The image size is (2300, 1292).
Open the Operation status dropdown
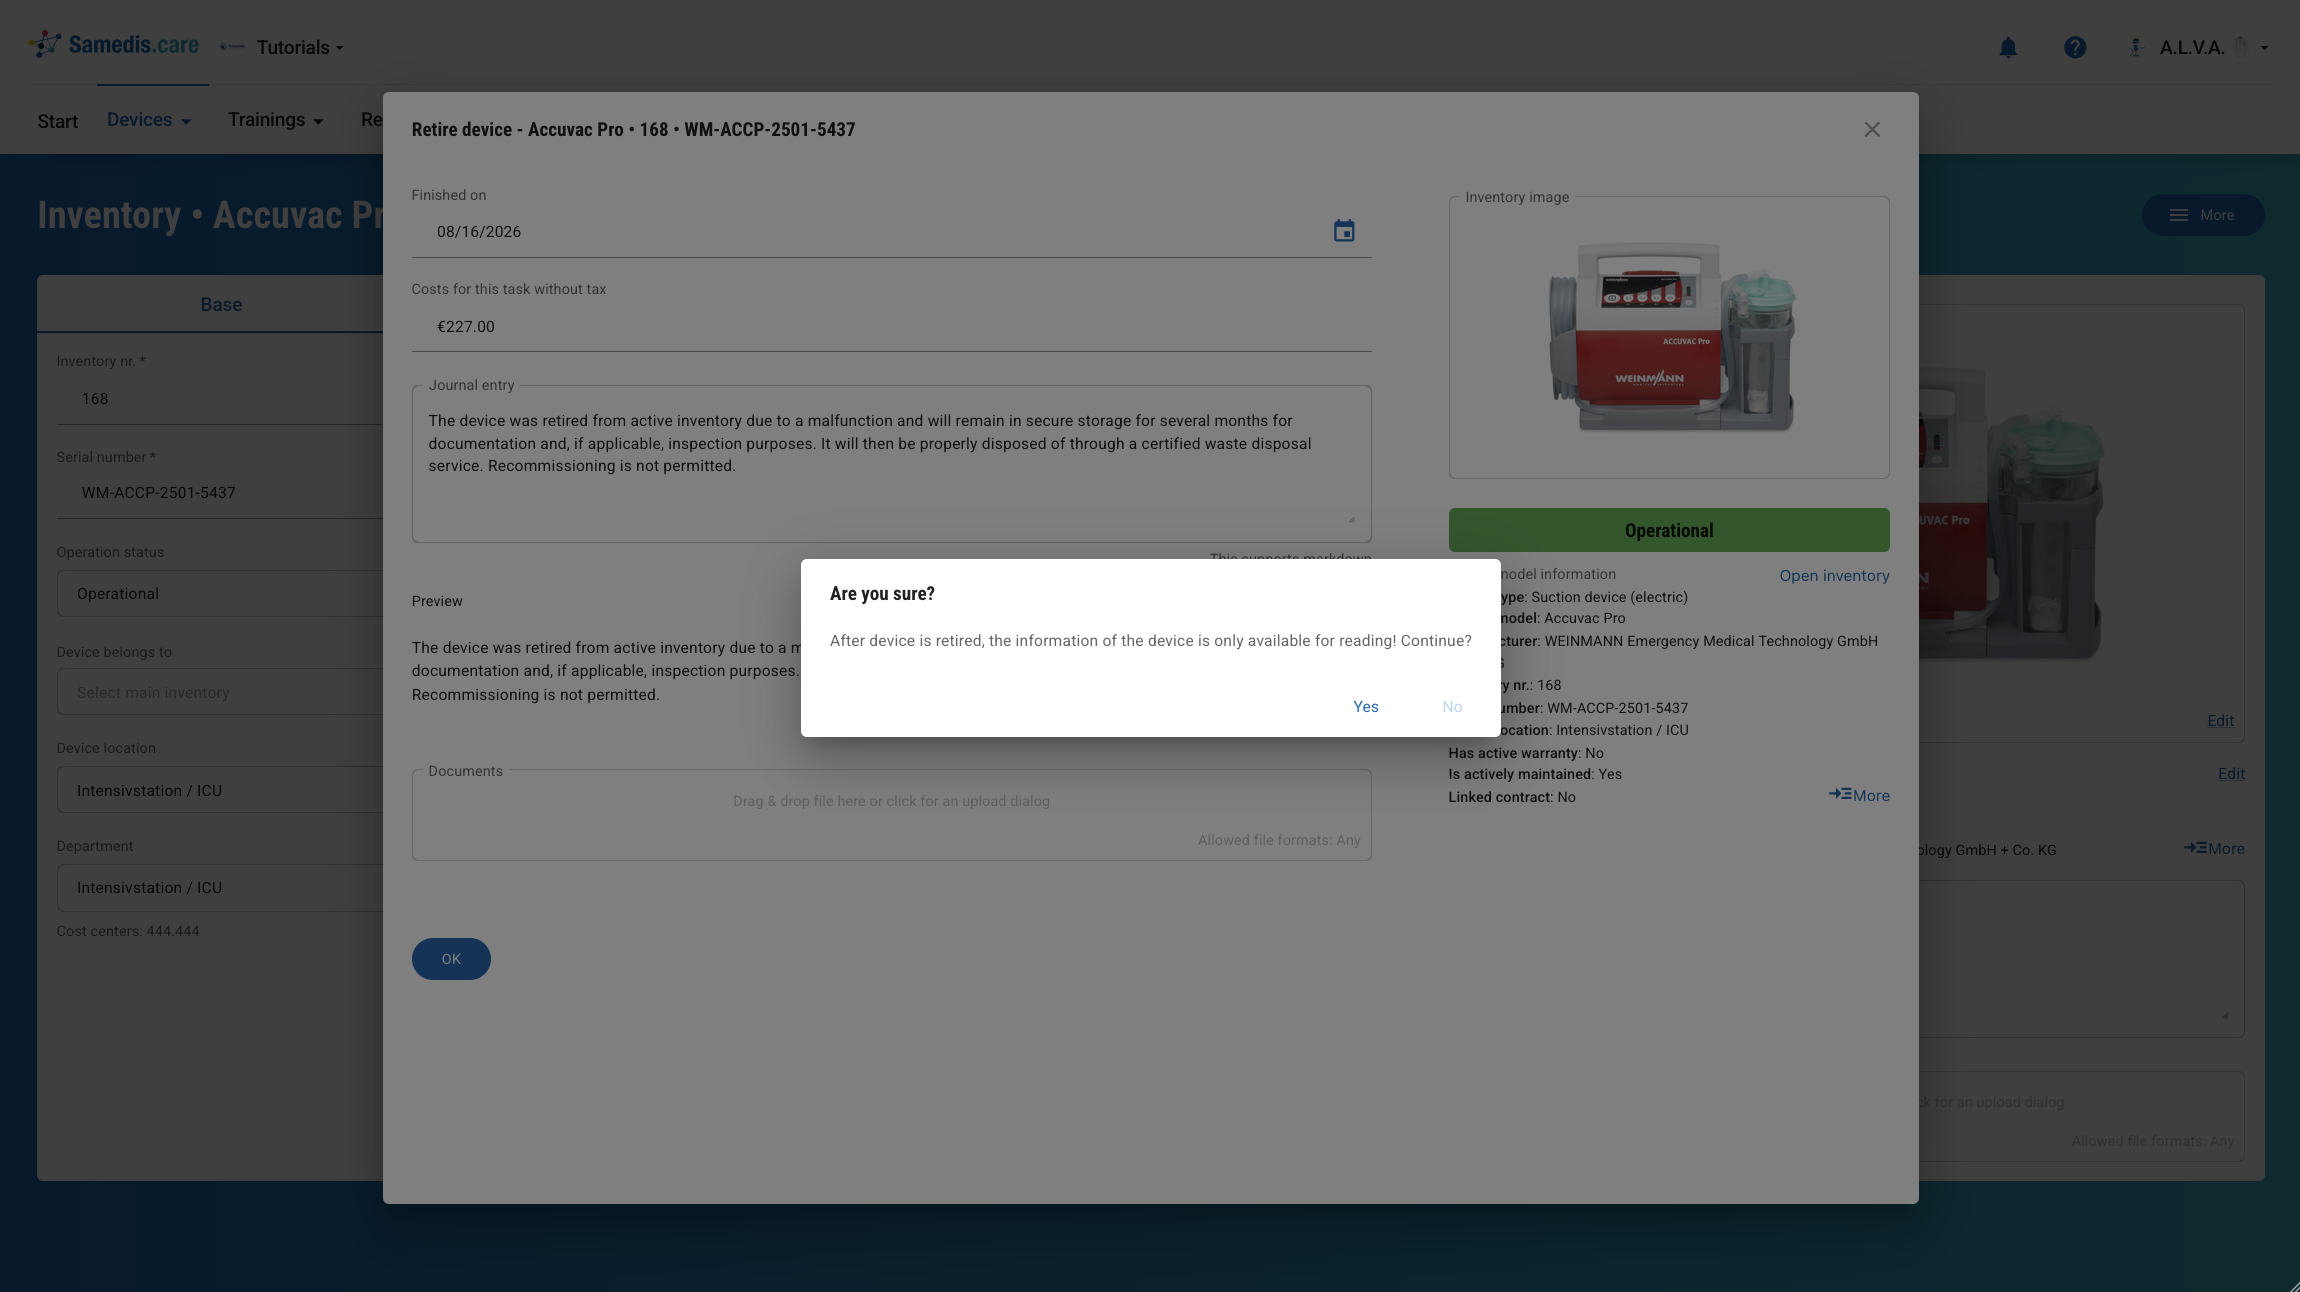pos(220,594)
